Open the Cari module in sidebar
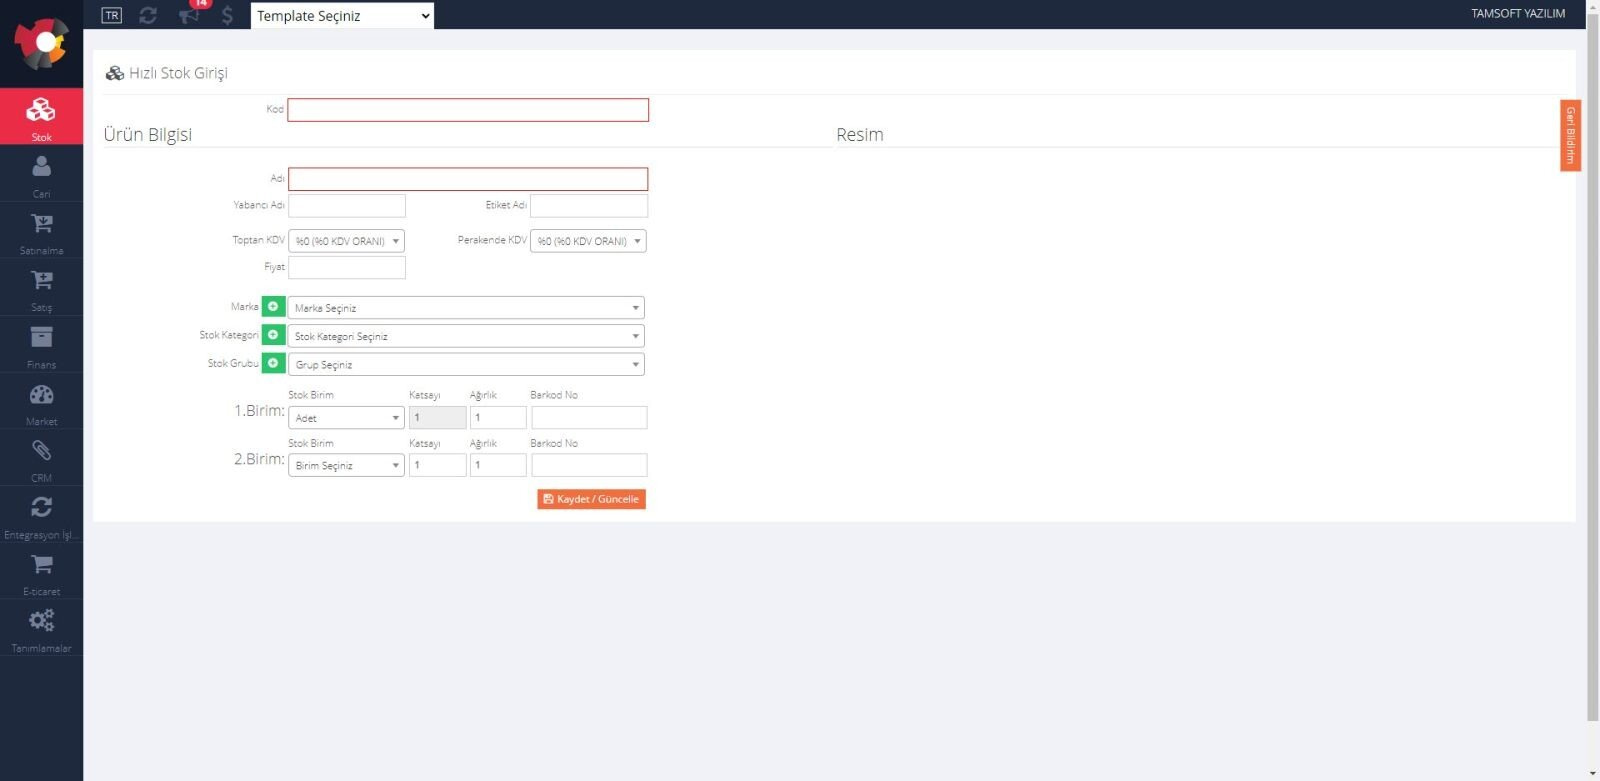This screenshot has height=781, width=1600. pyautogui.click(x=41, y=174)
